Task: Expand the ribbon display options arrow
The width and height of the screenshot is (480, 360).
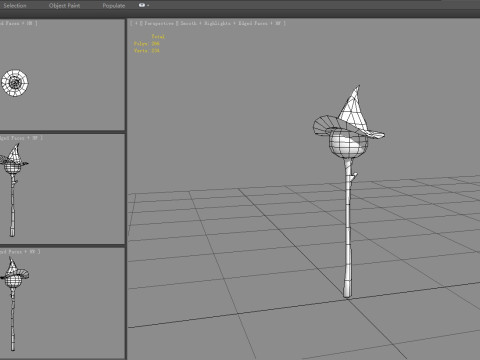Action: click(x=148, y=6)
